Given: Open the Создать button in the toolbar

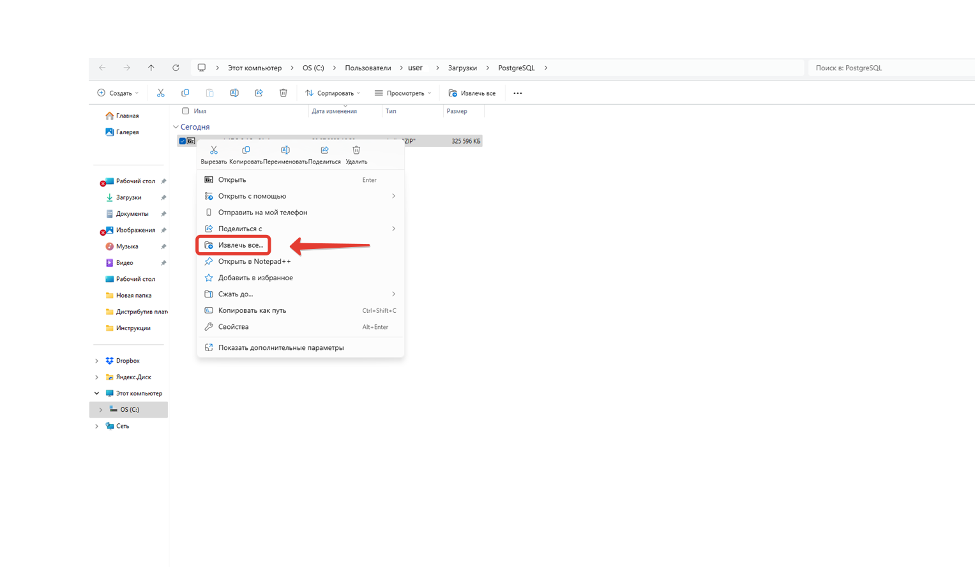Looking at the screenshot, I should coord(117,93).
